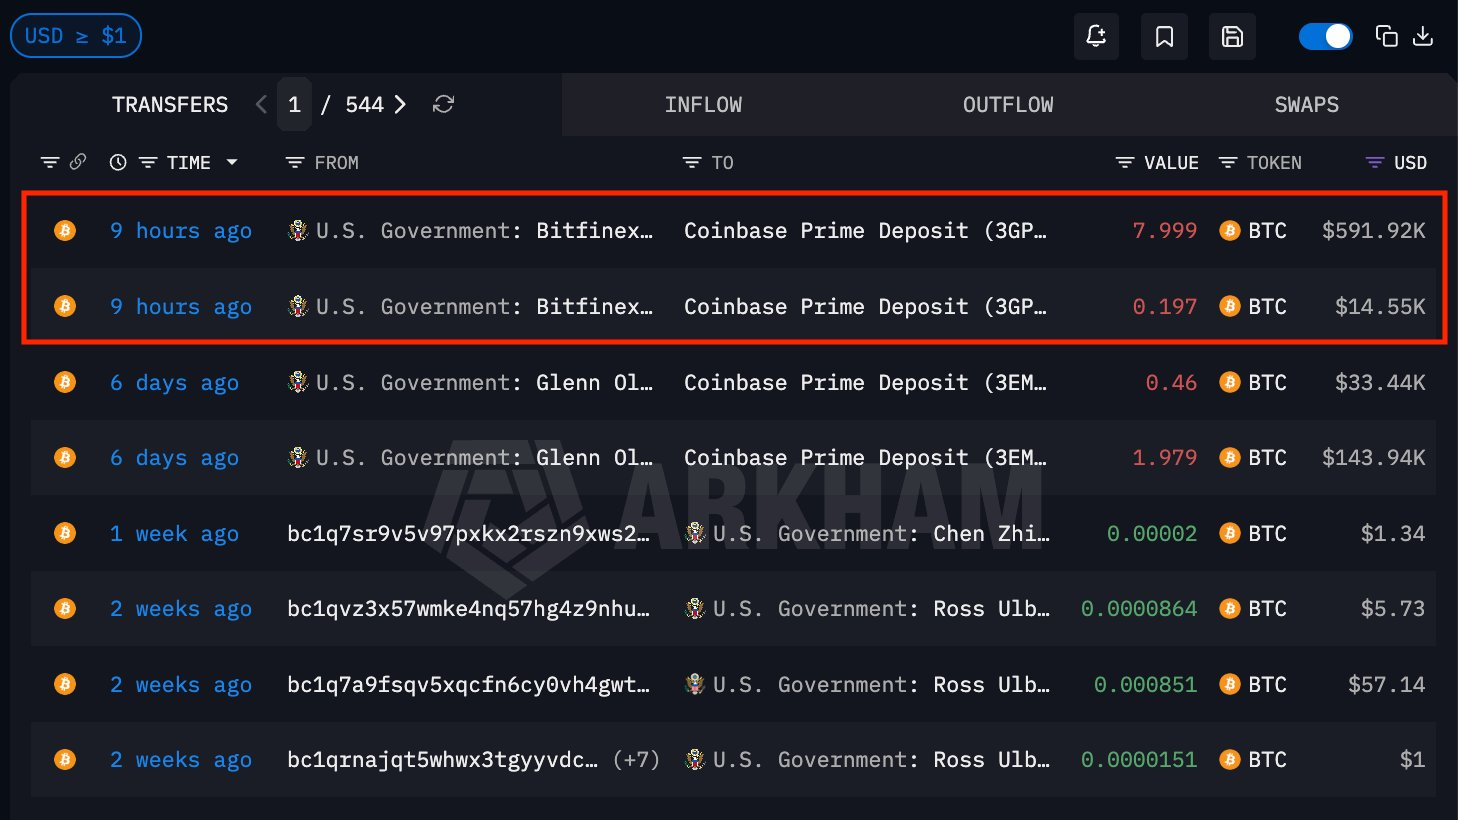Go to previous transfers page
This screenshot has height=820, width=1458.
(261, 104)
